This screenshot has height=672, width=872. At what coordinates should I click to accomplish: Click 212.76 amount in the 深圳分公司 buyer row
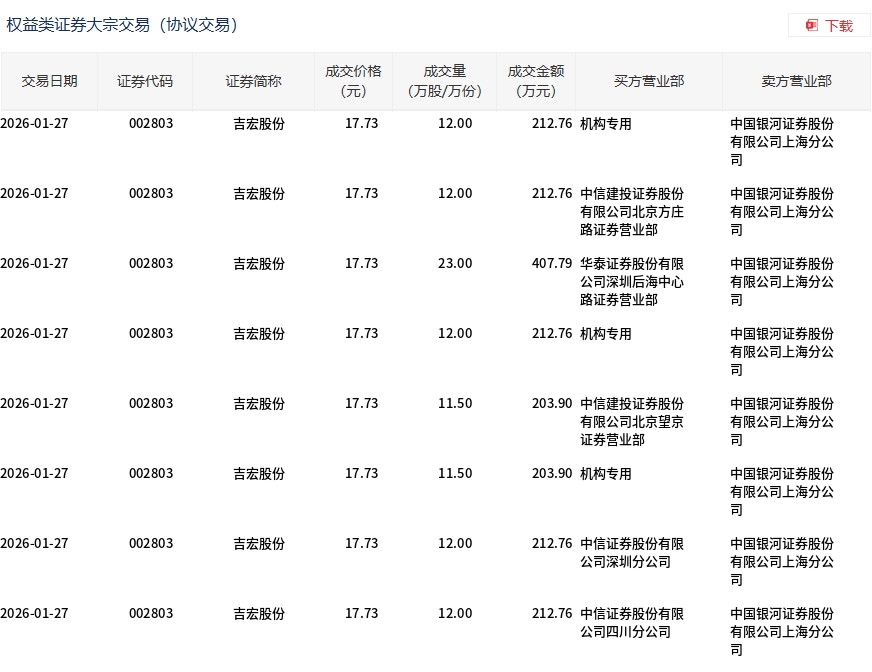(552, 543)
